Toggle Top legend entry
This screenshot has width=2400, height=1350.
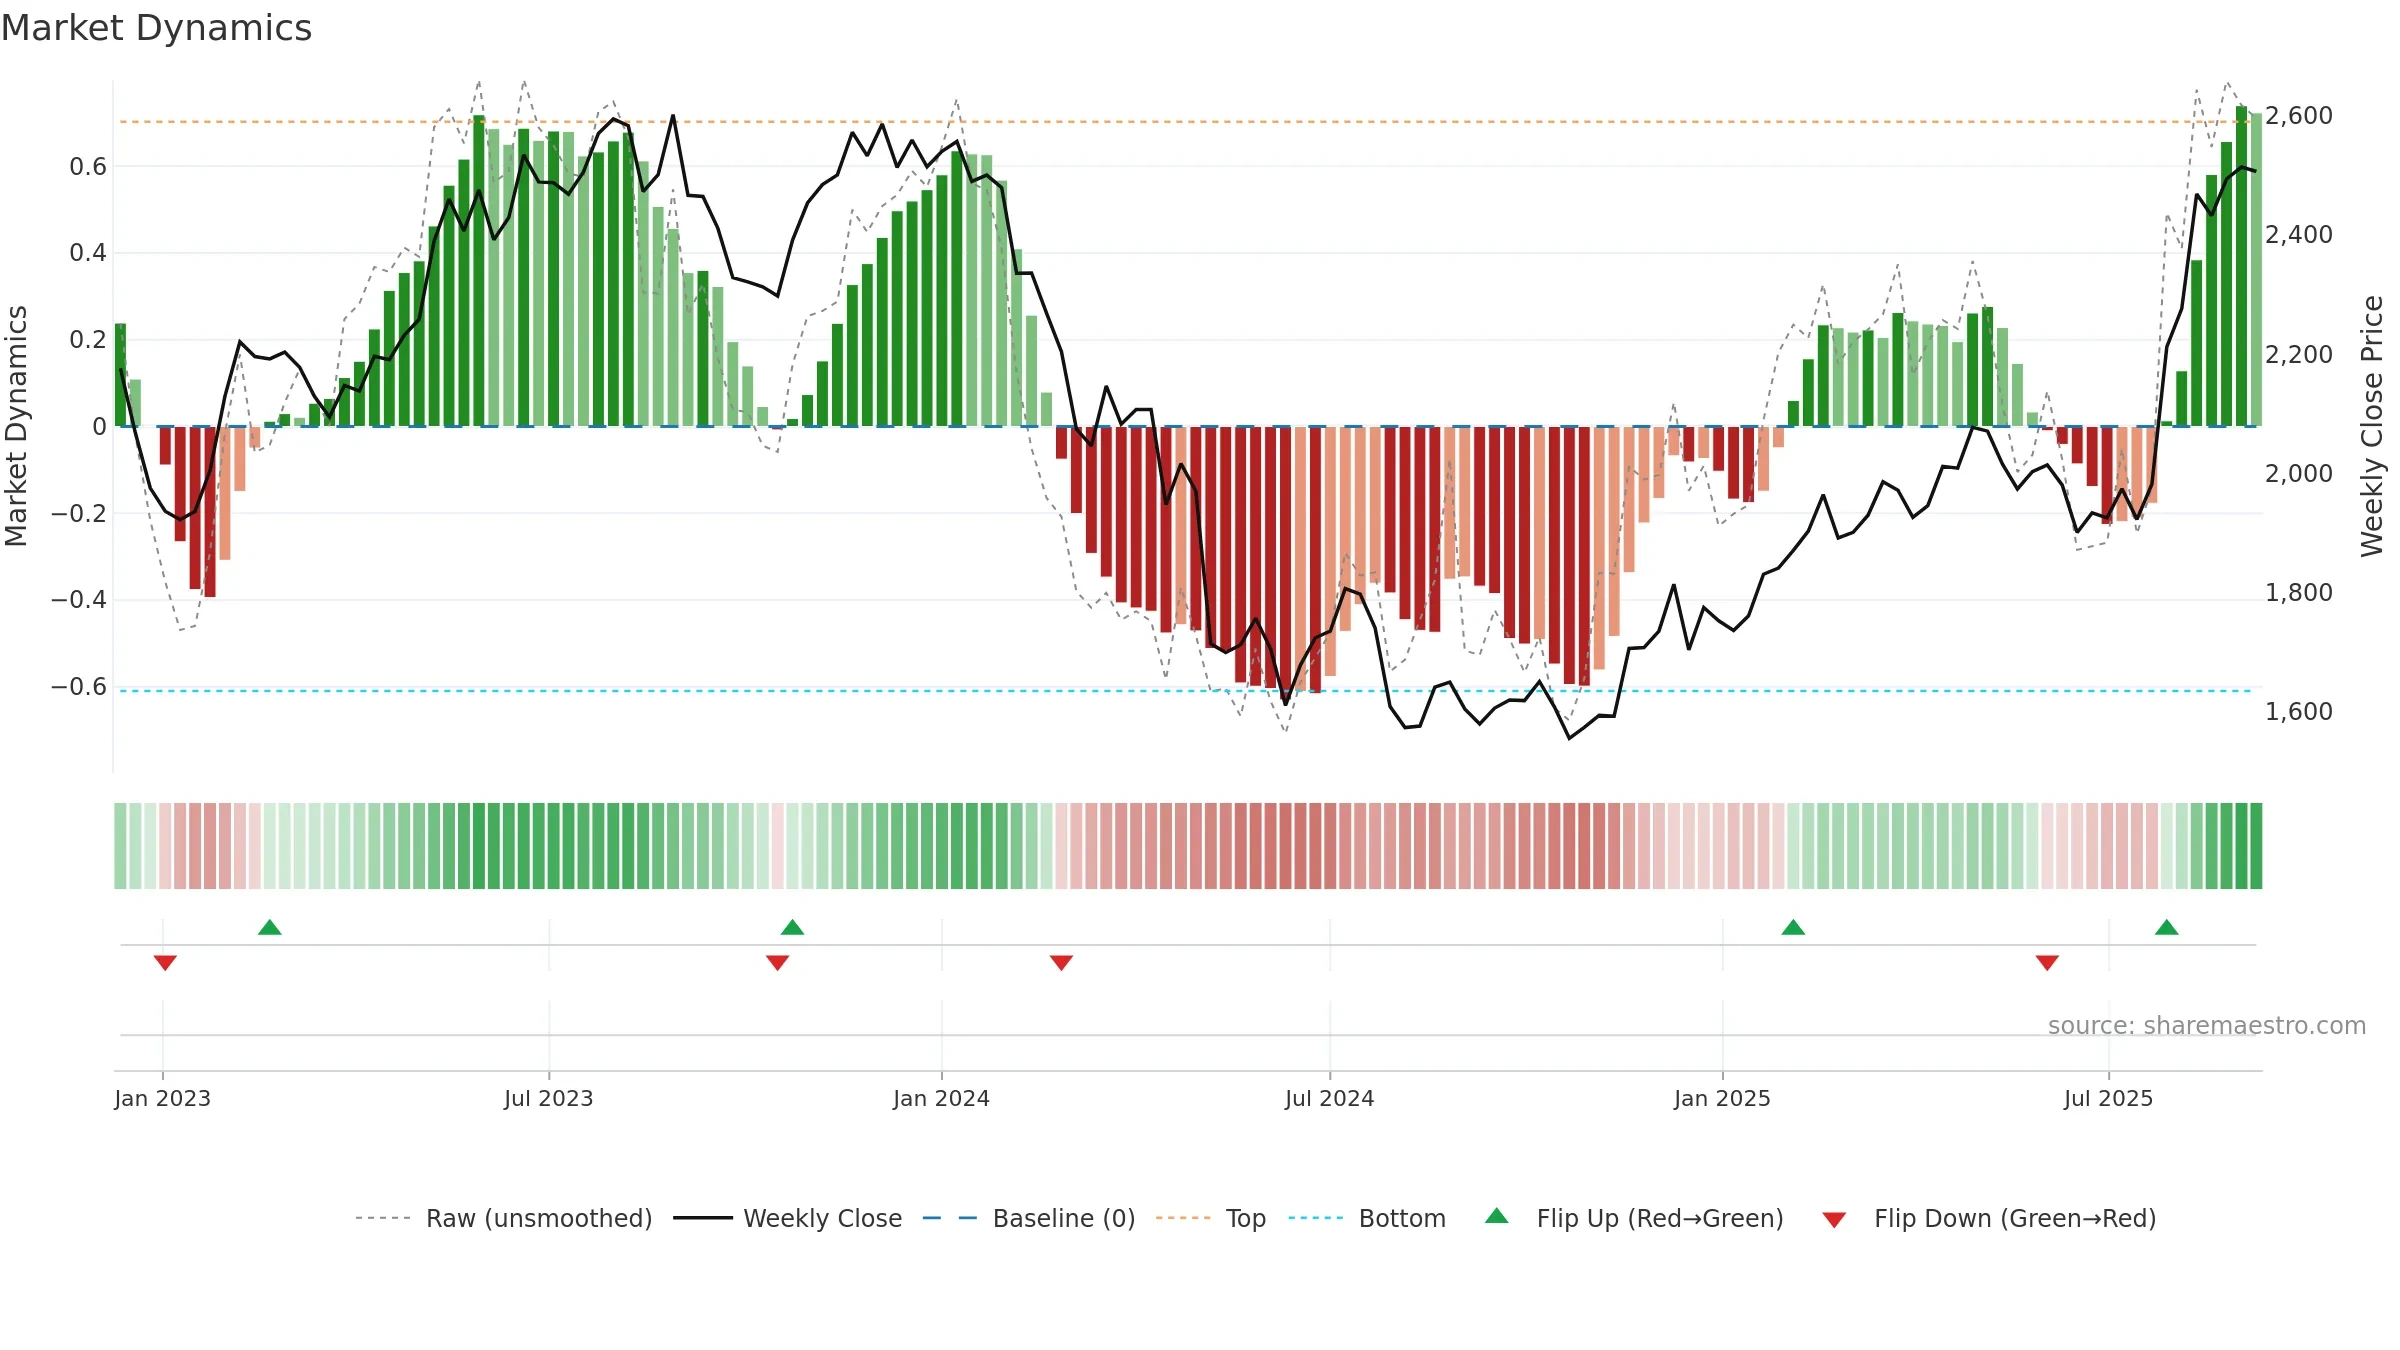point(1210,1218)
